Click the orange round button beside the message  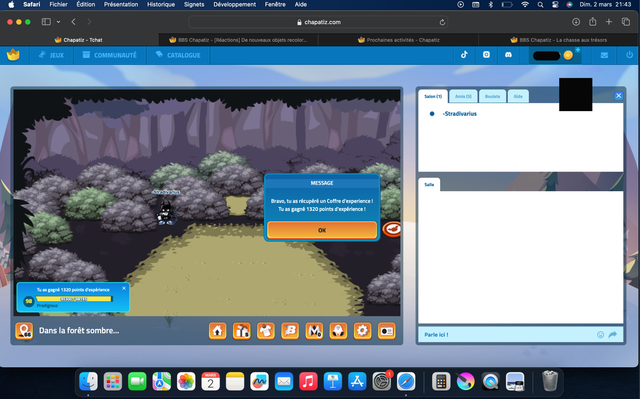[x=392, y=229]
